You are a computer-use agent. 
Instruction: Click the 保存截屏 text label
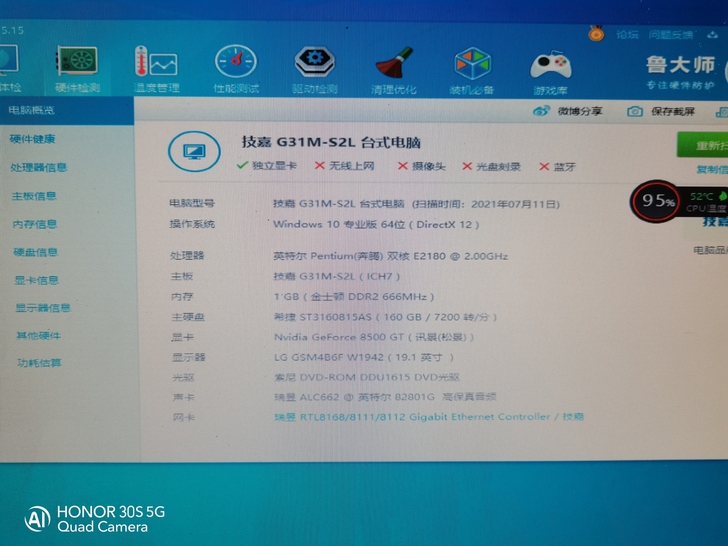[x=673, y=111]
